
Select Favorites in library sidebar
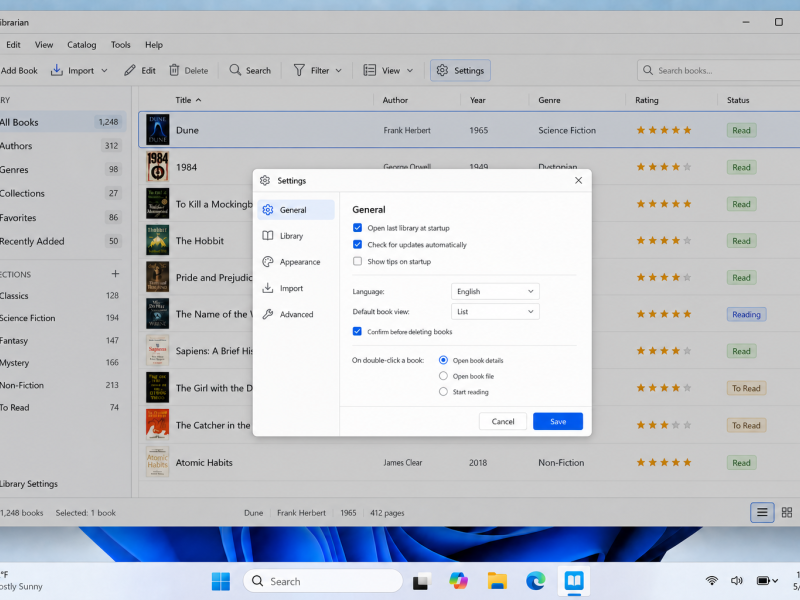(61, 217)
